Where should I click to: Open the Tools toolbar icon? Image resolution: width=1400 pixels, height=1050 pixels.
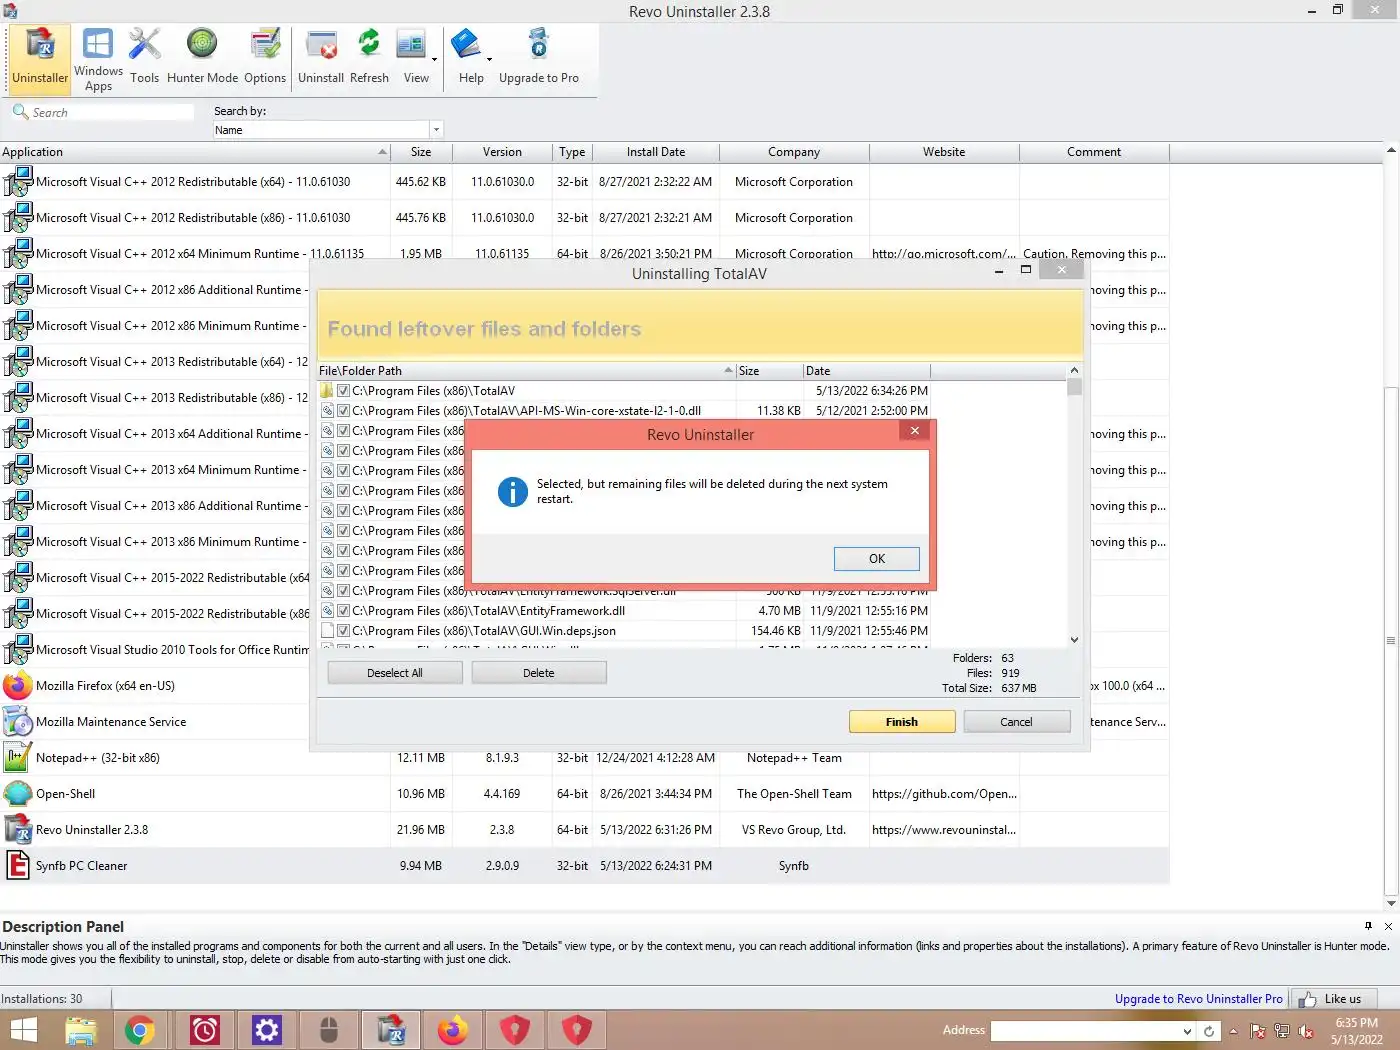click(144, 58)
